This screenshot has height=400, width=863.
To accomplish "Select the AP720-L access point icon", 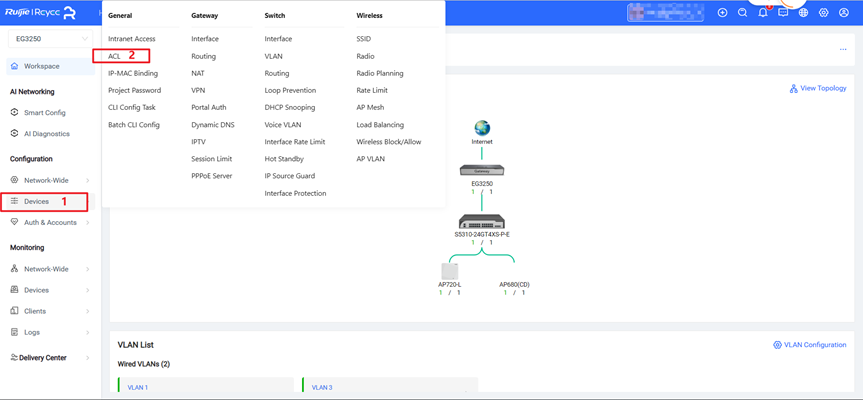I will (450, 271).
